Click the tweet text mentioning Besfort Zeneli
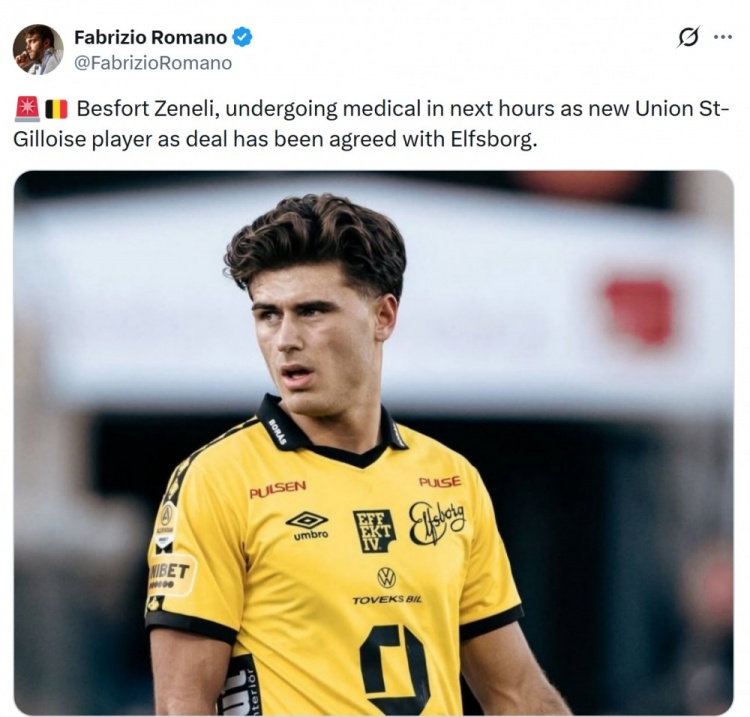 (371, 124)
